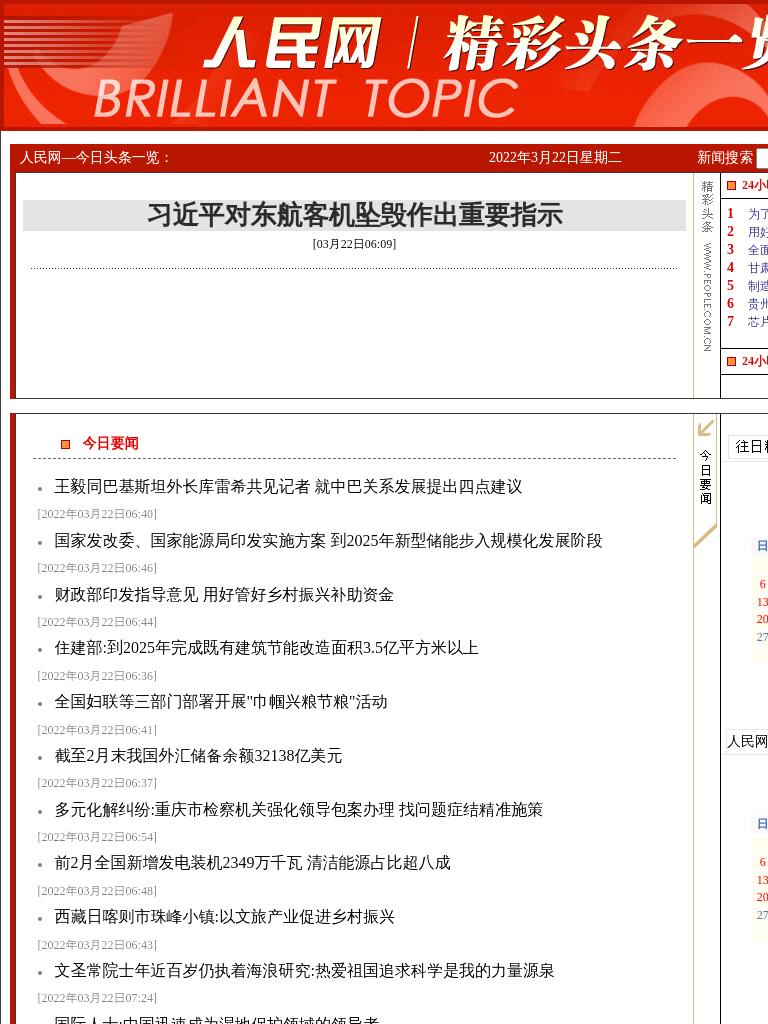The height and width of the screenshot is (1024, 768).
Task: Open the number 7 ranked hot news item
Action: (758, 321)
